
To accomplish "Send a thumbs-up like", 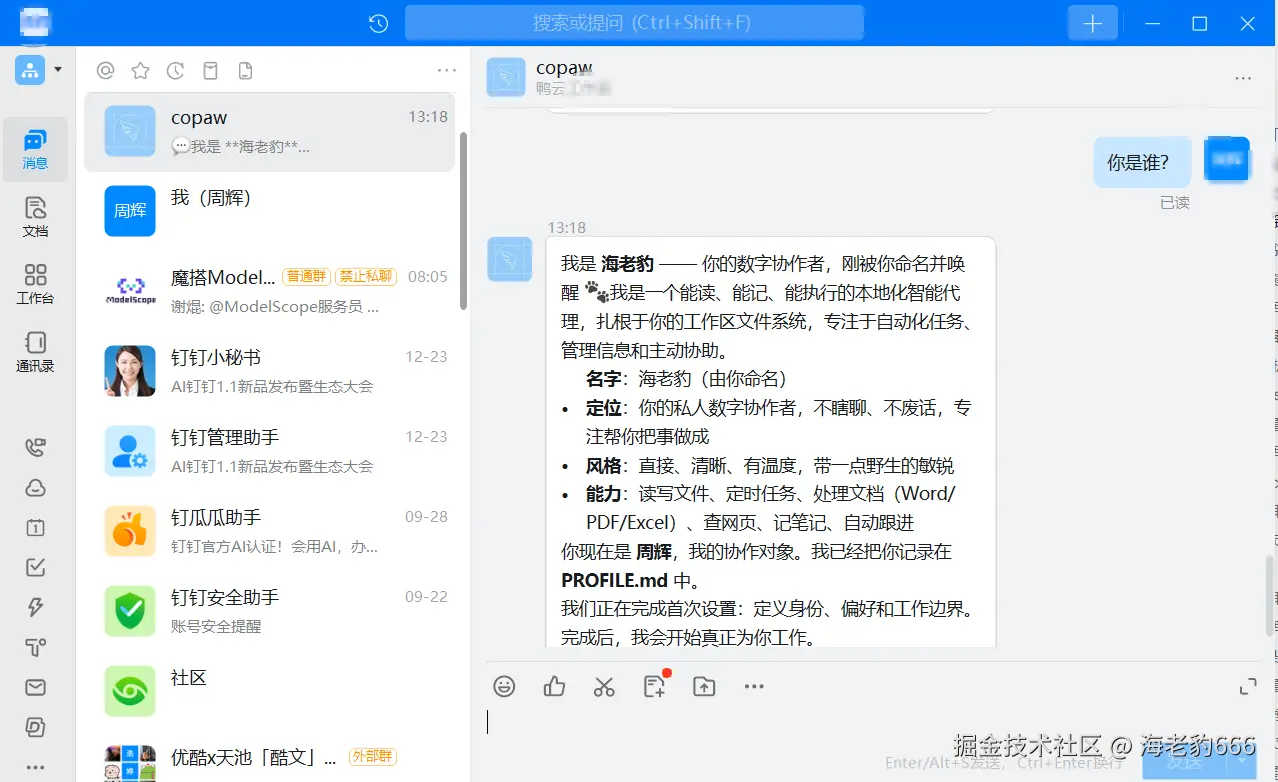I will point(554,686).
